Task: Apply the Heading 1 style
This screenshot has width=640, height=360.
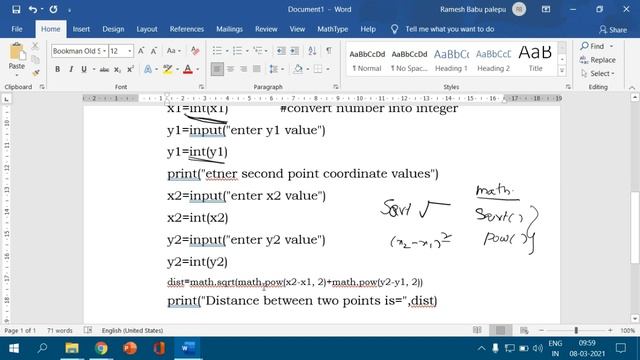Action: pos(451,60)
